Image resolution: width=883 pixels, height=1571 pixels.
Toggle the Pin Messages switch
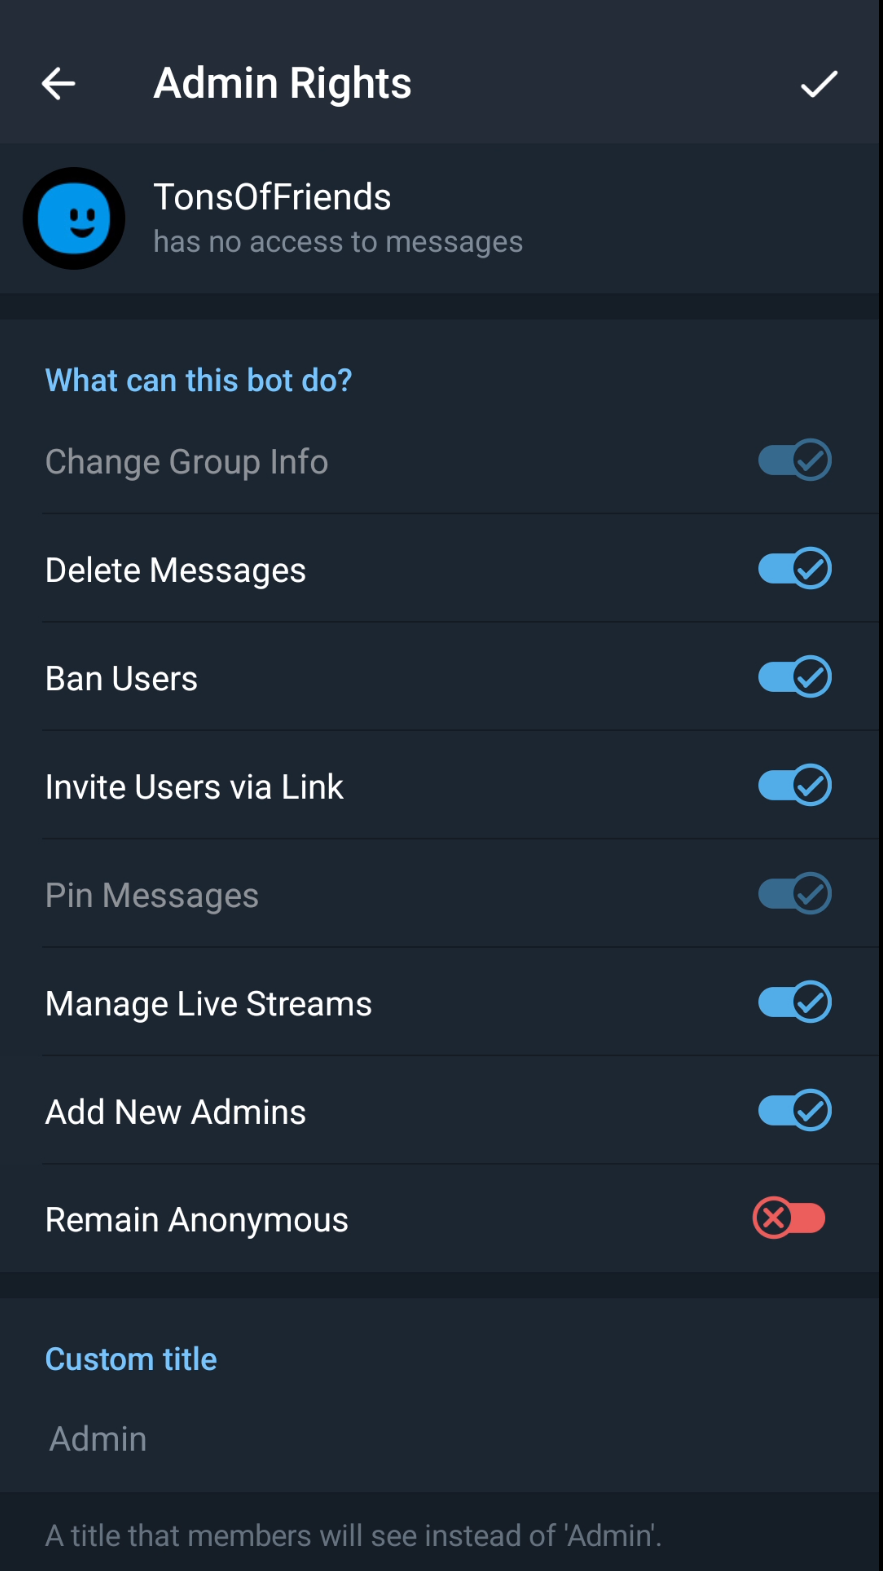(794, 894)
